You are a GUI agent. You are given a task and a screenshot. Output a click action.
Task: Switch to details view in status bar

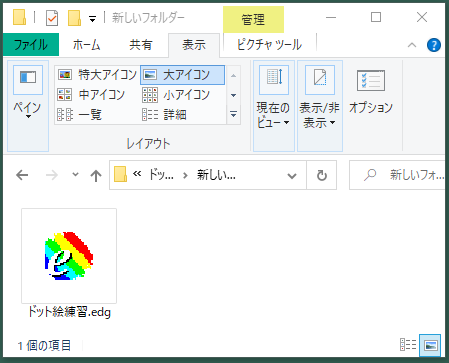tap(408, 345)
